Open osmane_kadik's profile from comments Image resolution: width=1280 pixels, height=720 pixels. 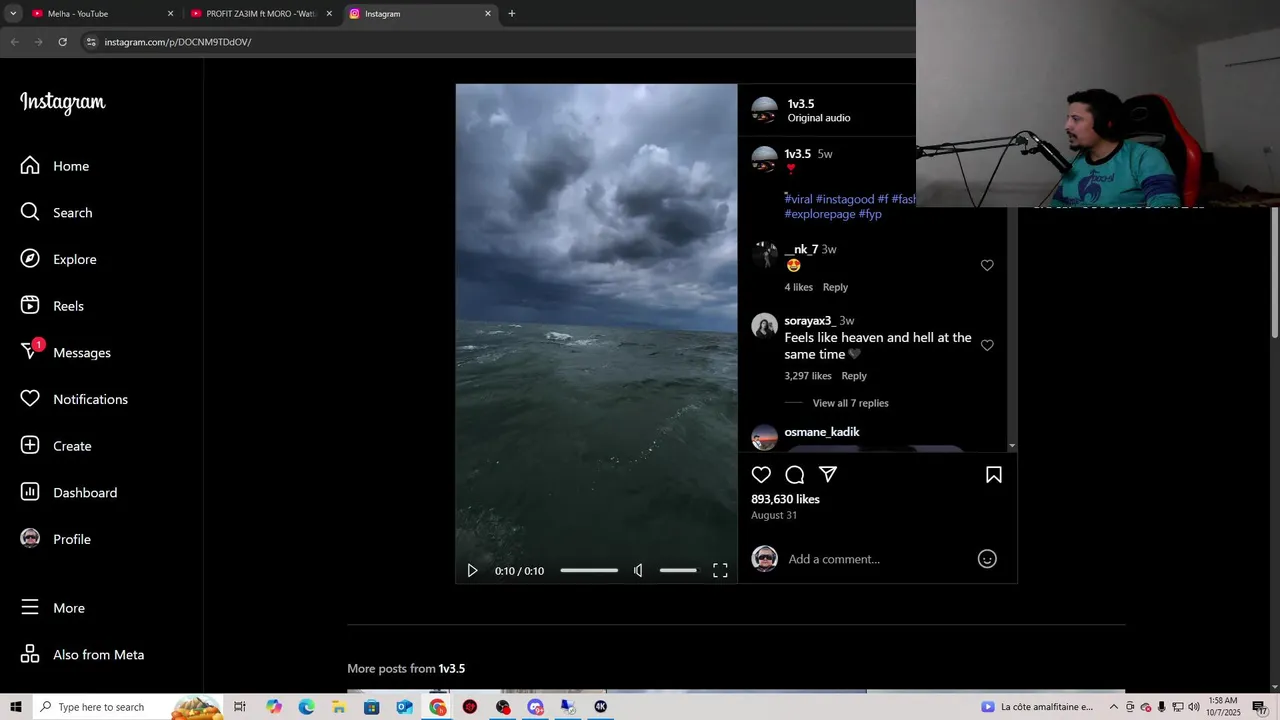(822, 432)
